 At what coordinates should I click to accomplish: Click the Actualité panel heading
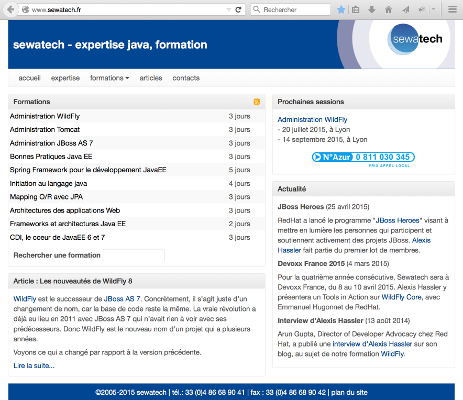(292, 189)
